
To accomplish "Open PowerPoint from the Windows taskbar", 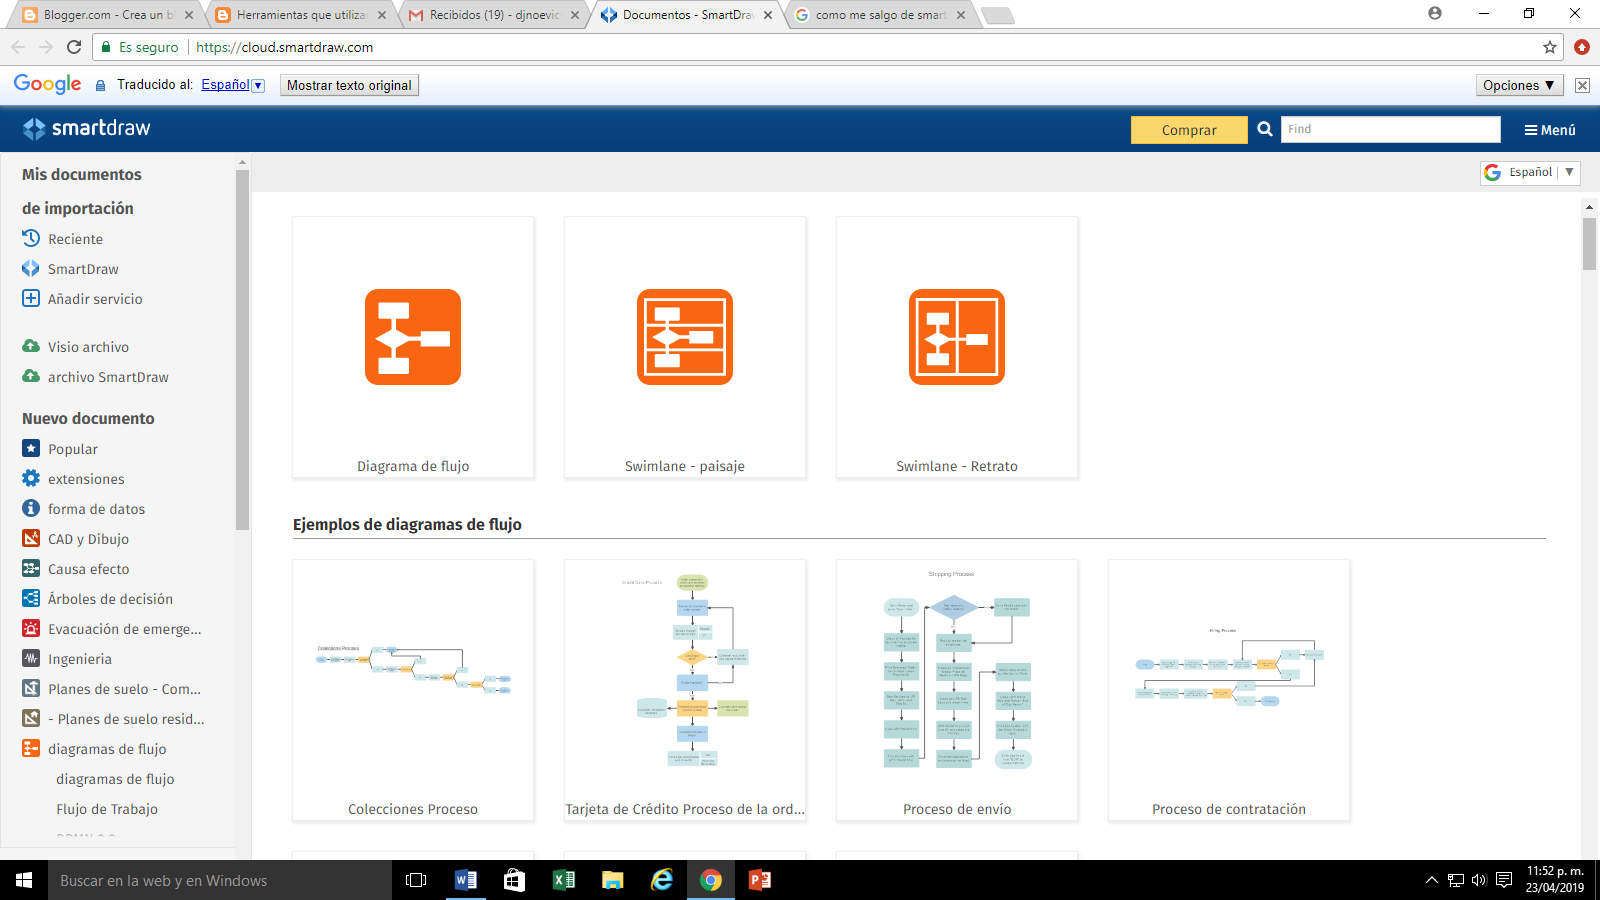I will [760, 880].
